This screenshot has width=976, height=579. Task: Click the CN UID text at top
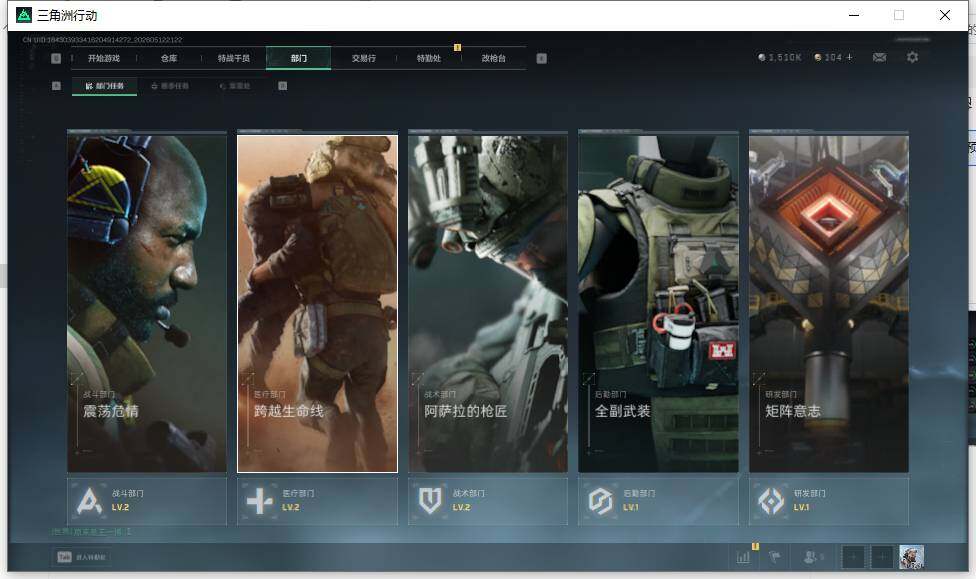pyautogui.click(x=103, y=40)
